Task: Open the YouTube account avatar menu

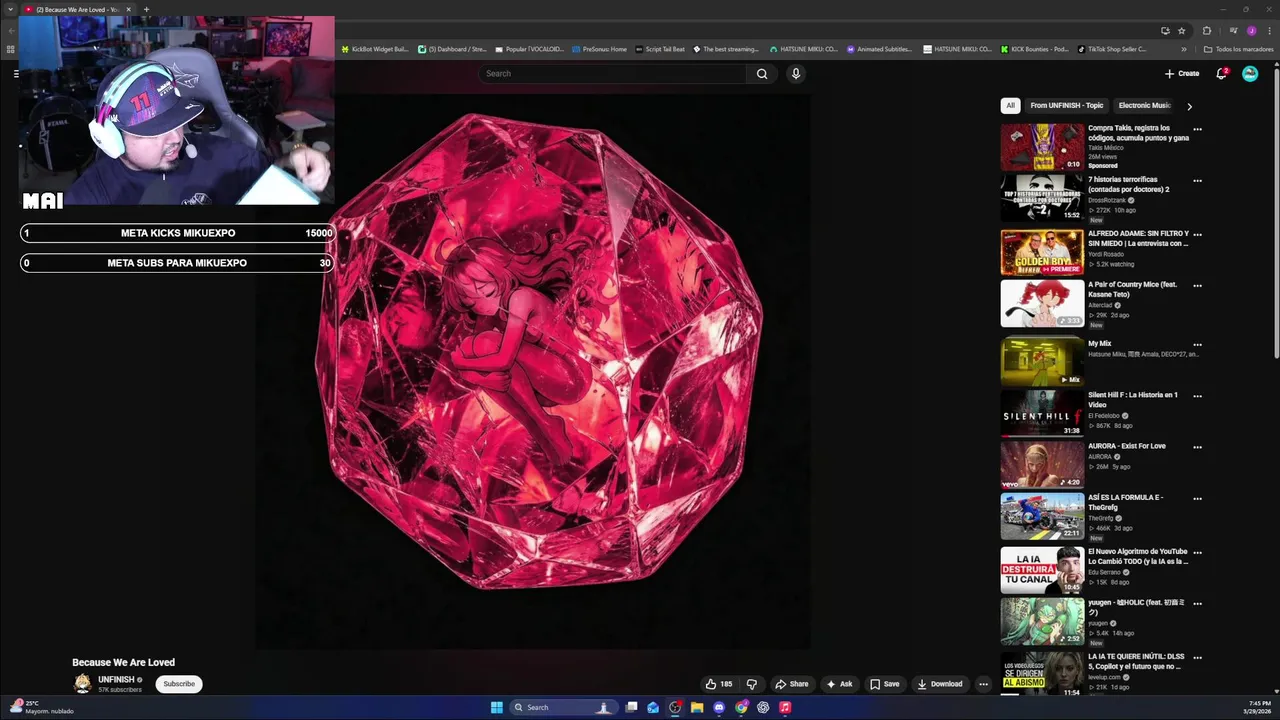Action: pyautogui.click(x=1250, y=73)
